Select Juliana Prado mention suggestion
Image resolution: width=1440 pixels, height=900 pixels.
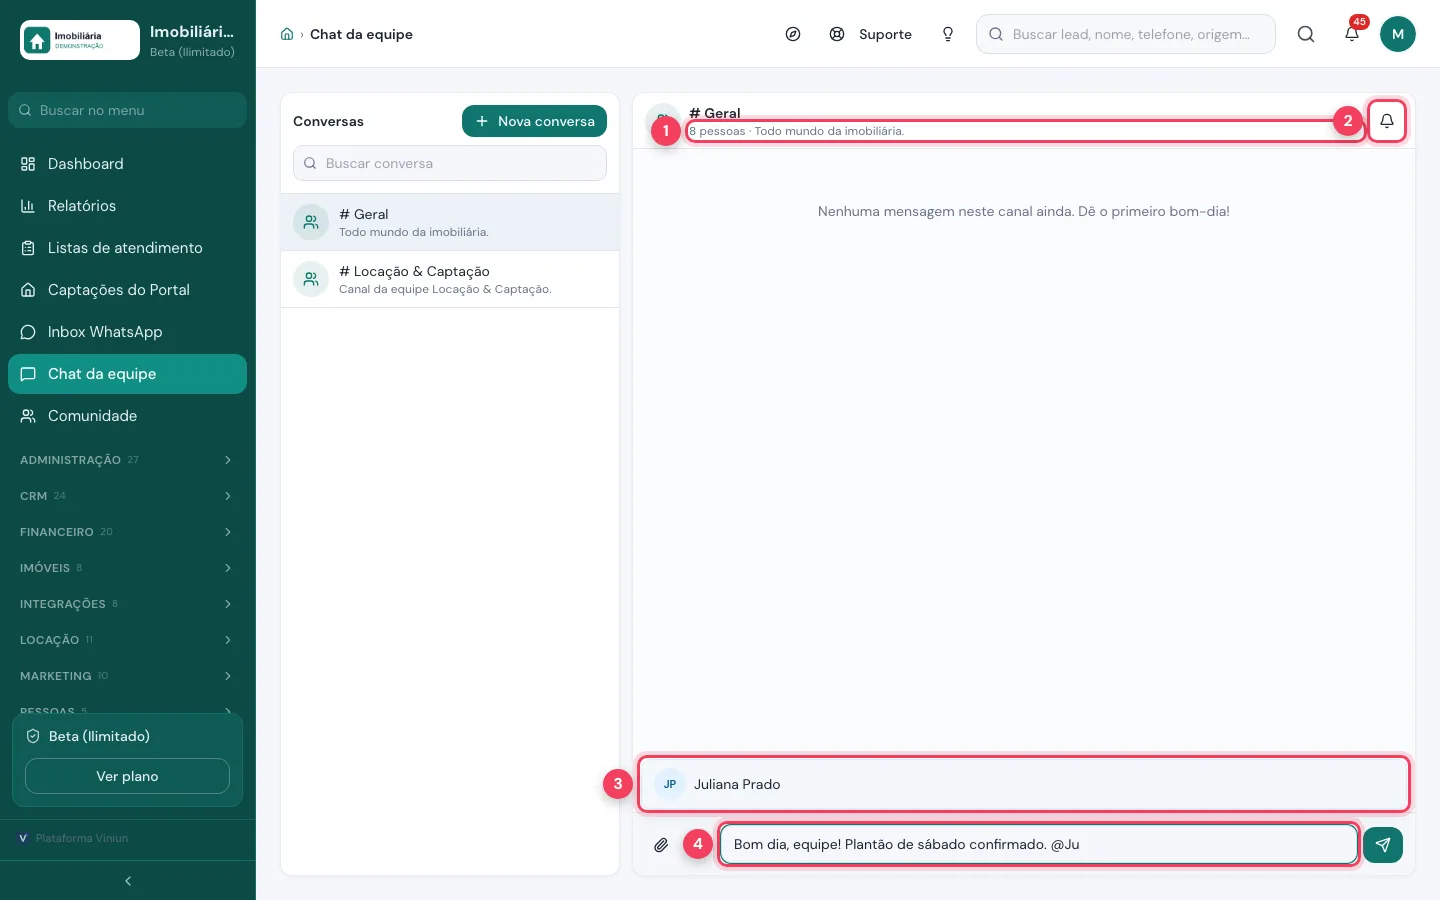pos(1024,784)
